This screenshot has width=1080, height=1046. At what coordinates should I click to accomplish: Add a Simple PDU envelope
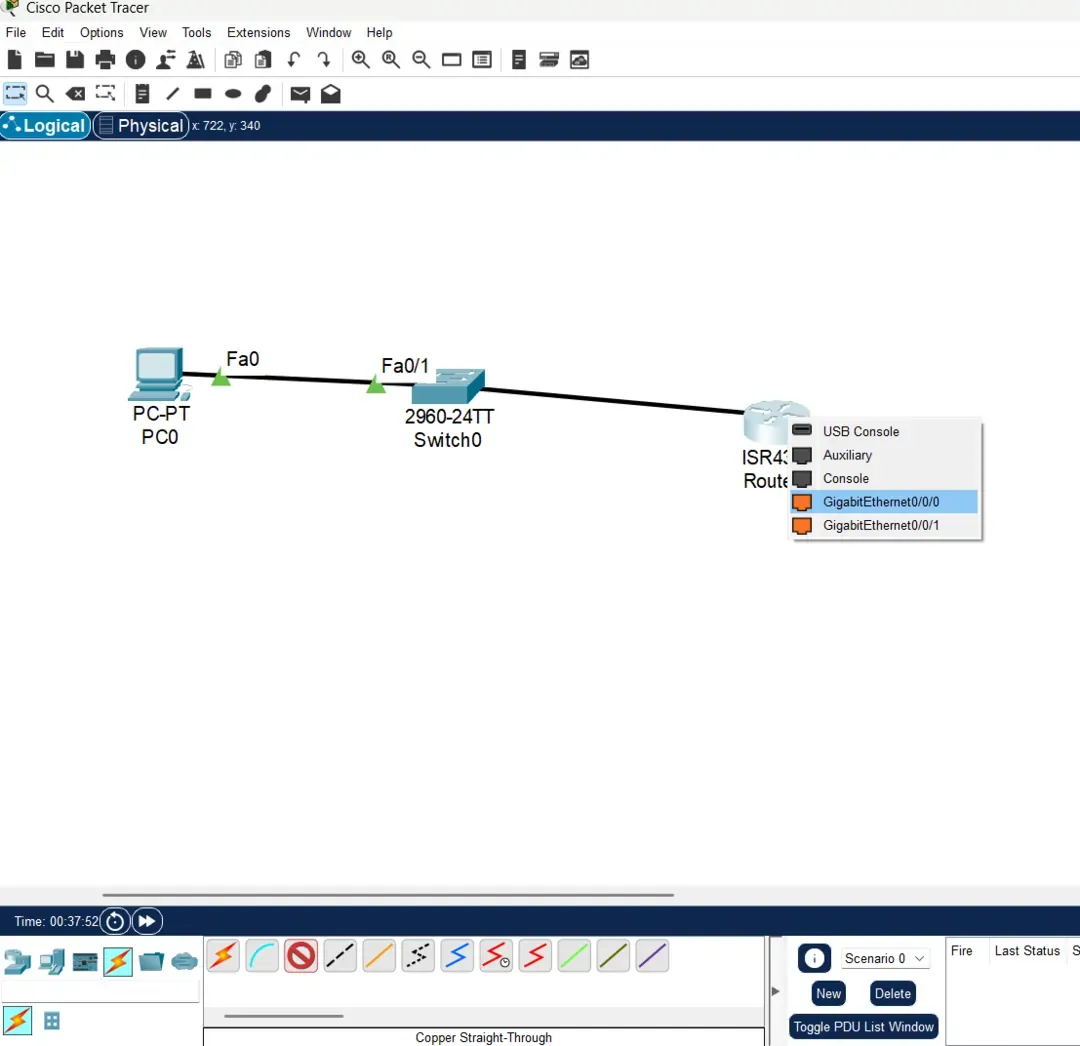tap(300, 94)
